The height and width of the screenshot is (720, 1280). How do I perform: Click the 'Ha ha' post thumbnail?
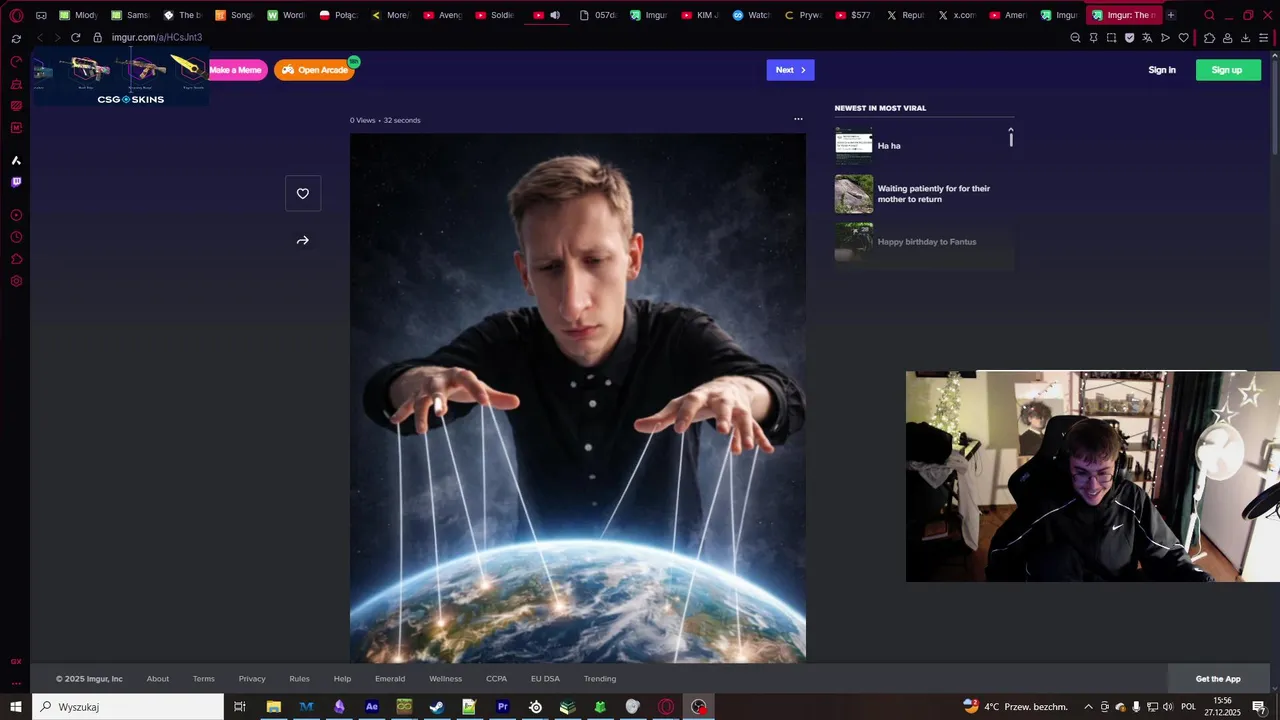(x=854, y=146)
